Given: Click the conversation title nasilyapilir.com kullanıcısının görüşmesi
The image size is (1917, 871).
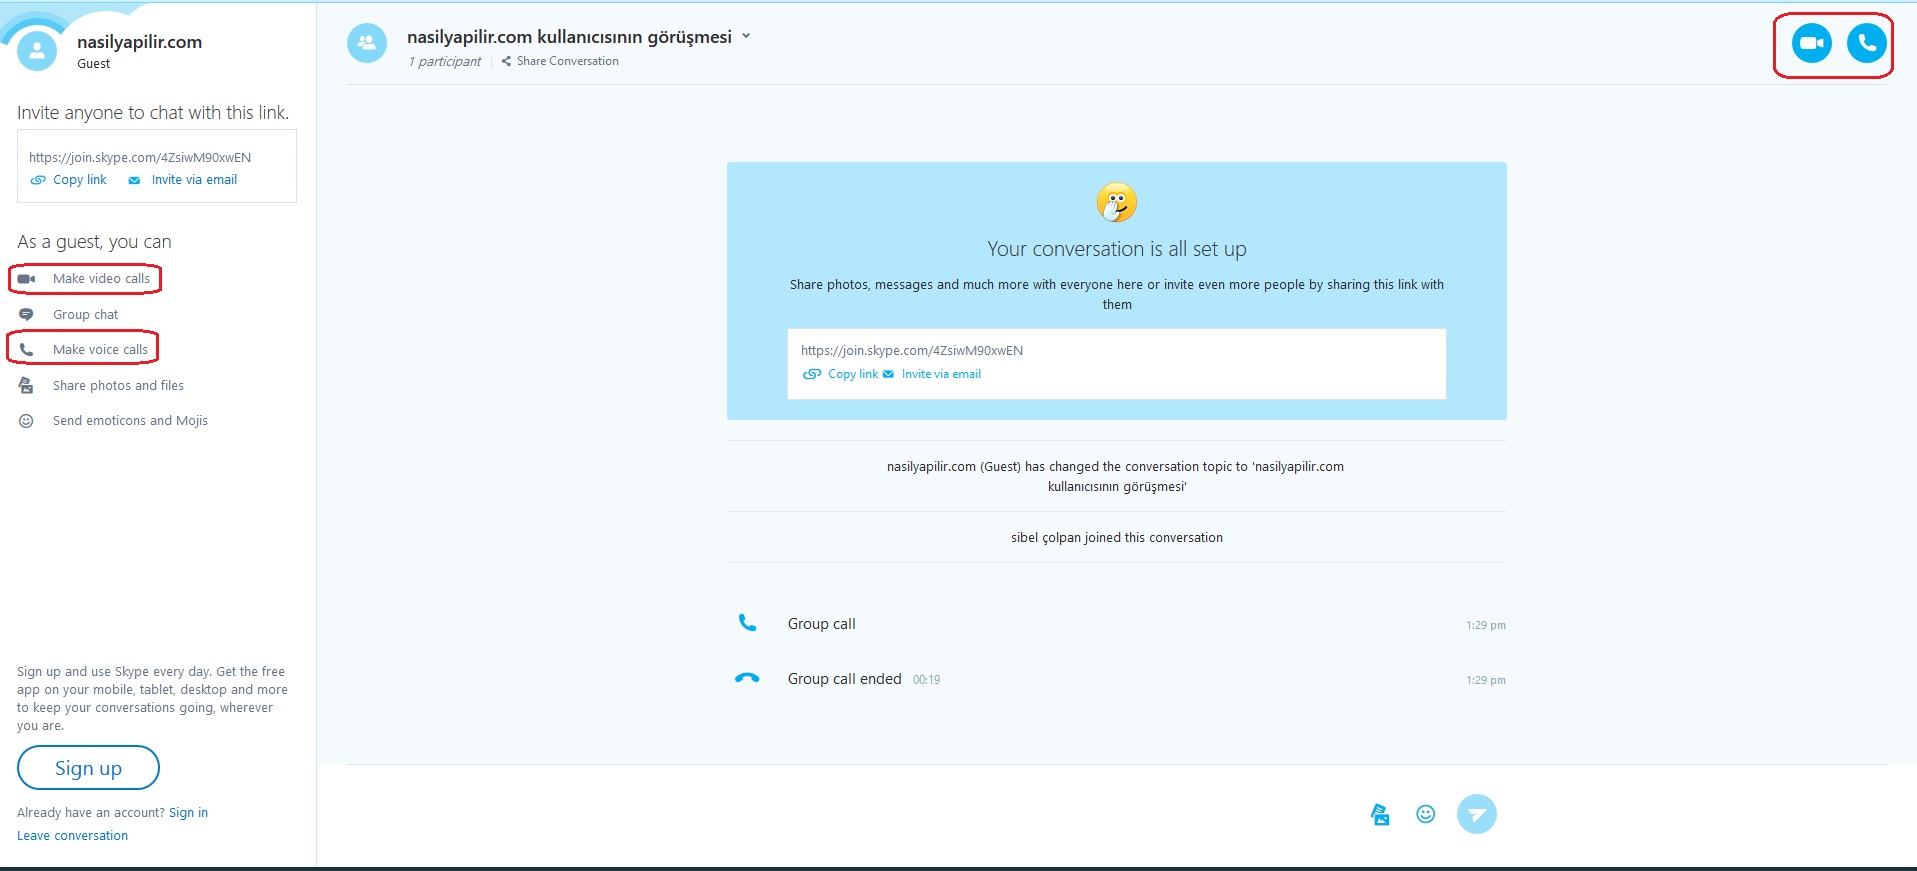Looking at the screenshot, I should click(x=569, y=37).
